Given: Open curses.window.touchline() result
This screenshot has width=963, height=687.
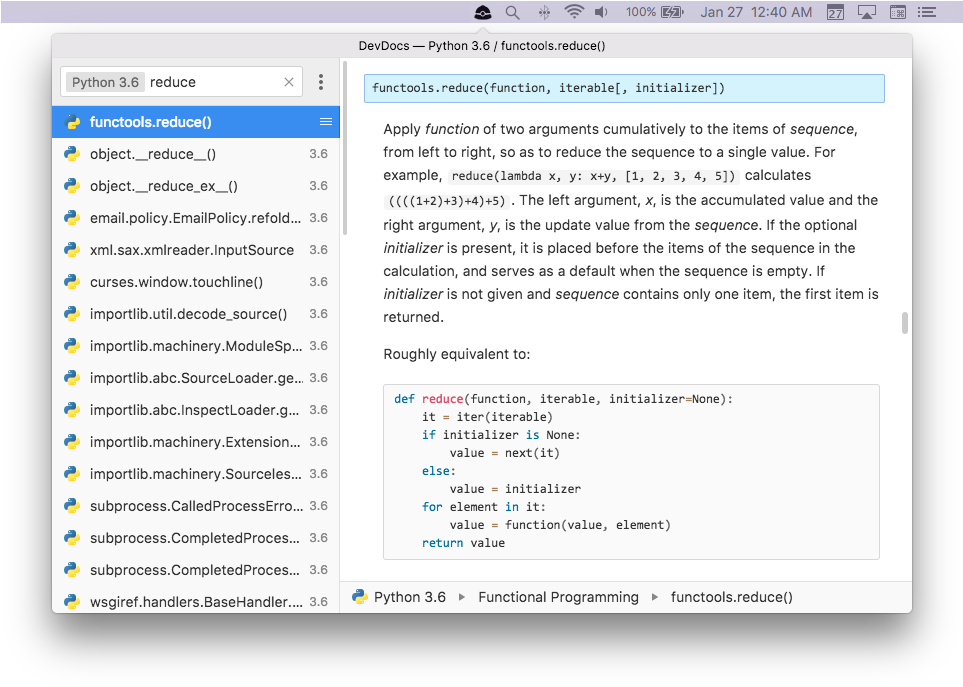Looking at the screenshot, I should 195,282.
